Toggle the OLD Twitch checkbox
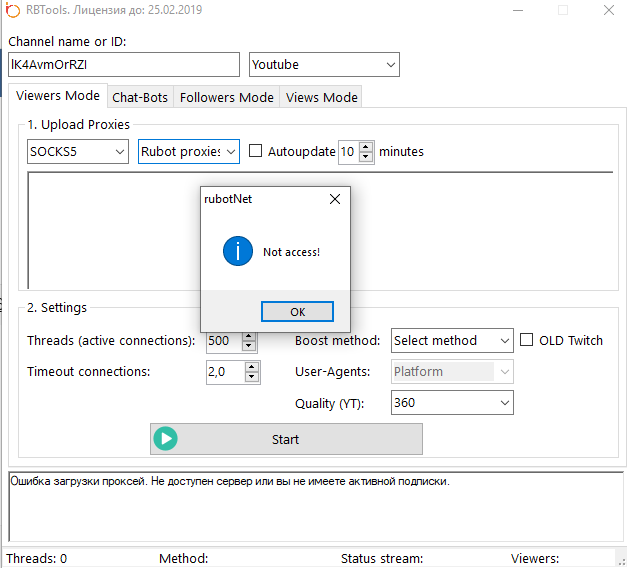 point(527,340)
